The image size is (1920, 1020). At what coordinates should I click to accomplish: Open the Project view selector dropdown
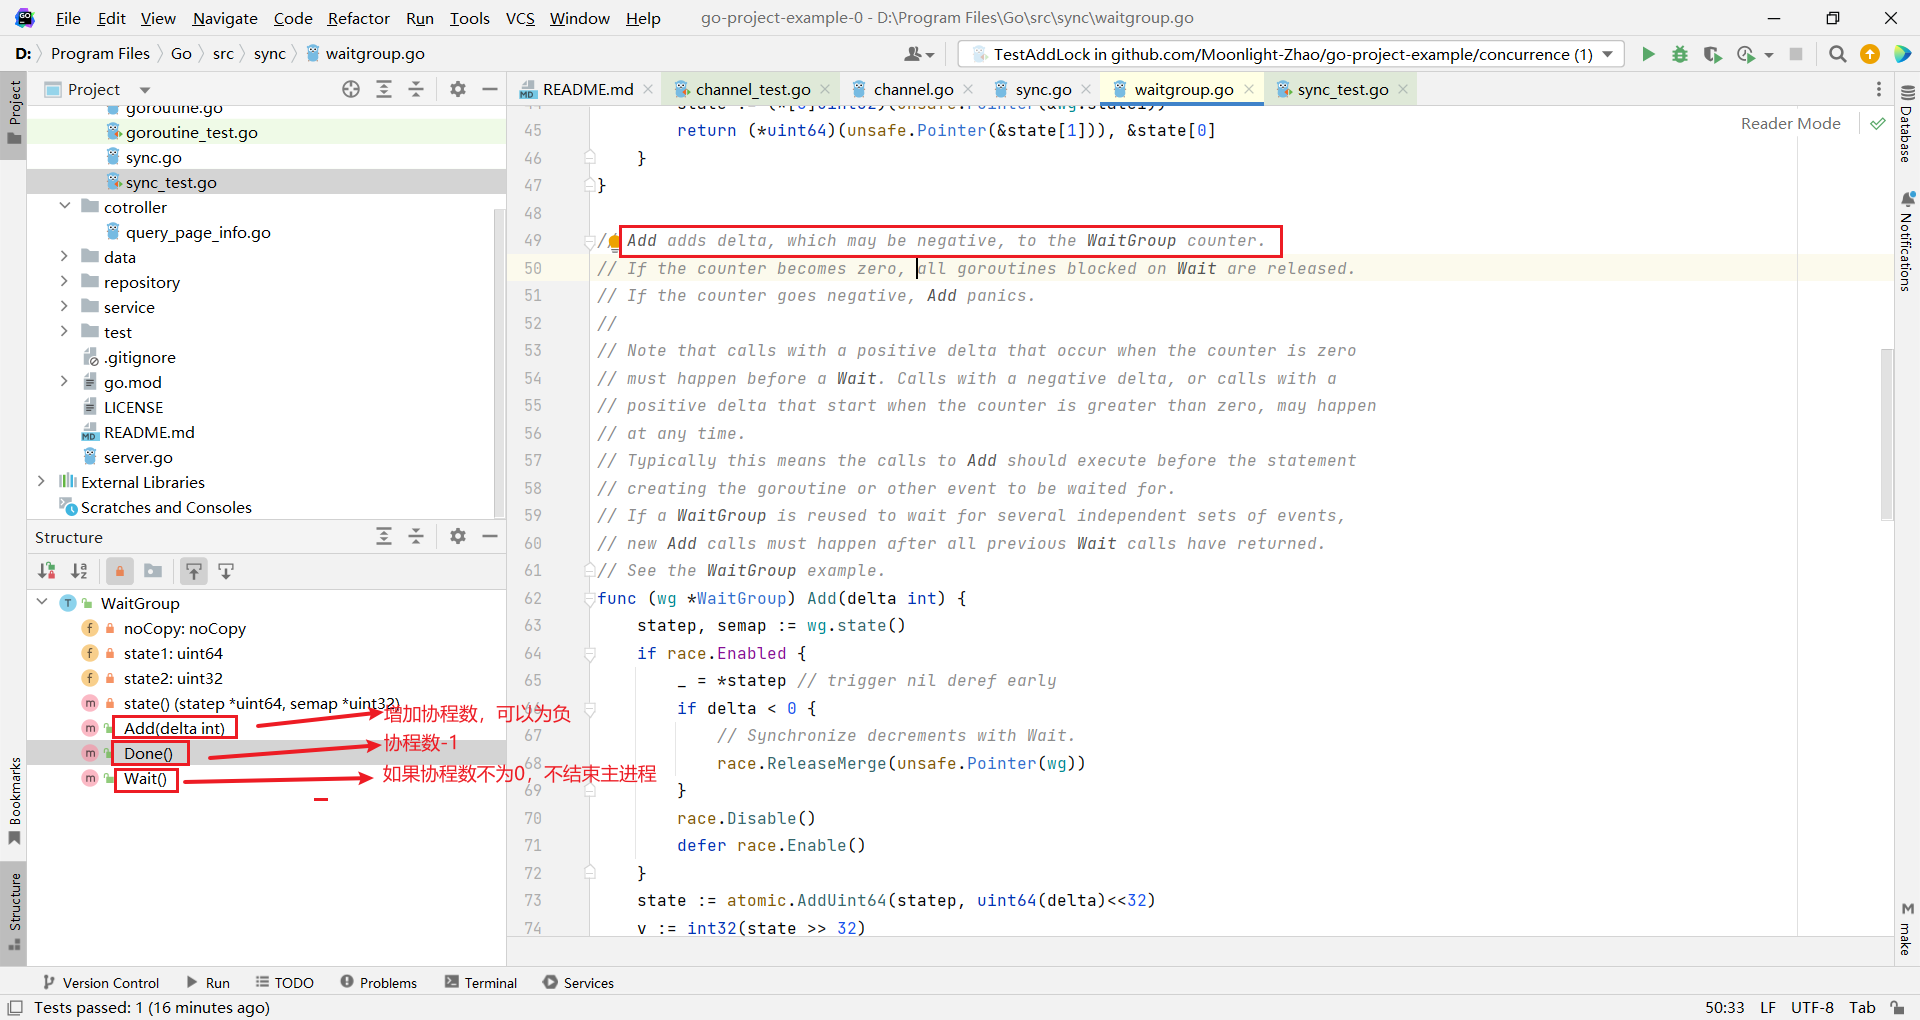pyautogui.click(x=145, y=90)
